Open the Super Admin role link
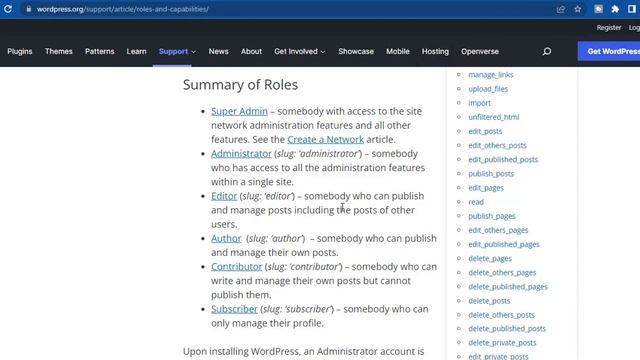 (239, 111)
